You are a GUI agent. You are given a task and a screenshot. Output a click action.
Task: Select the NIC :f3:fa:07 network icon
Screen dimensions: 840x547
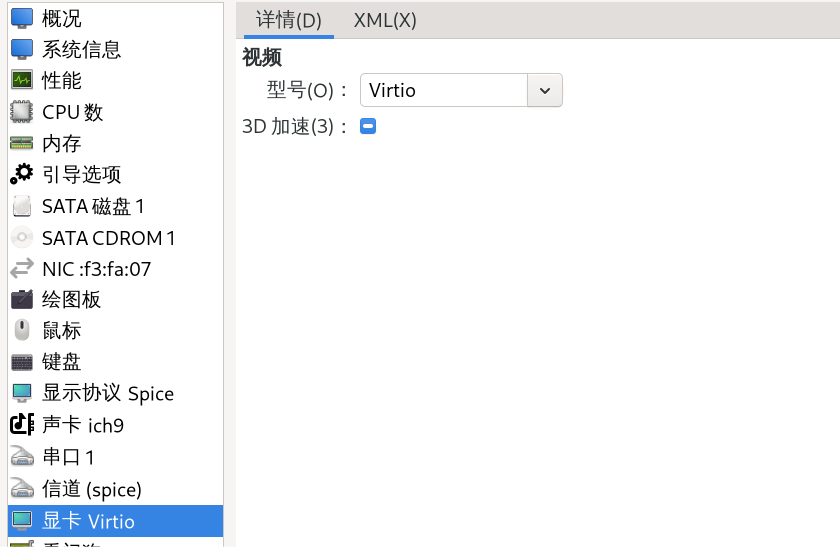point(22,268)
